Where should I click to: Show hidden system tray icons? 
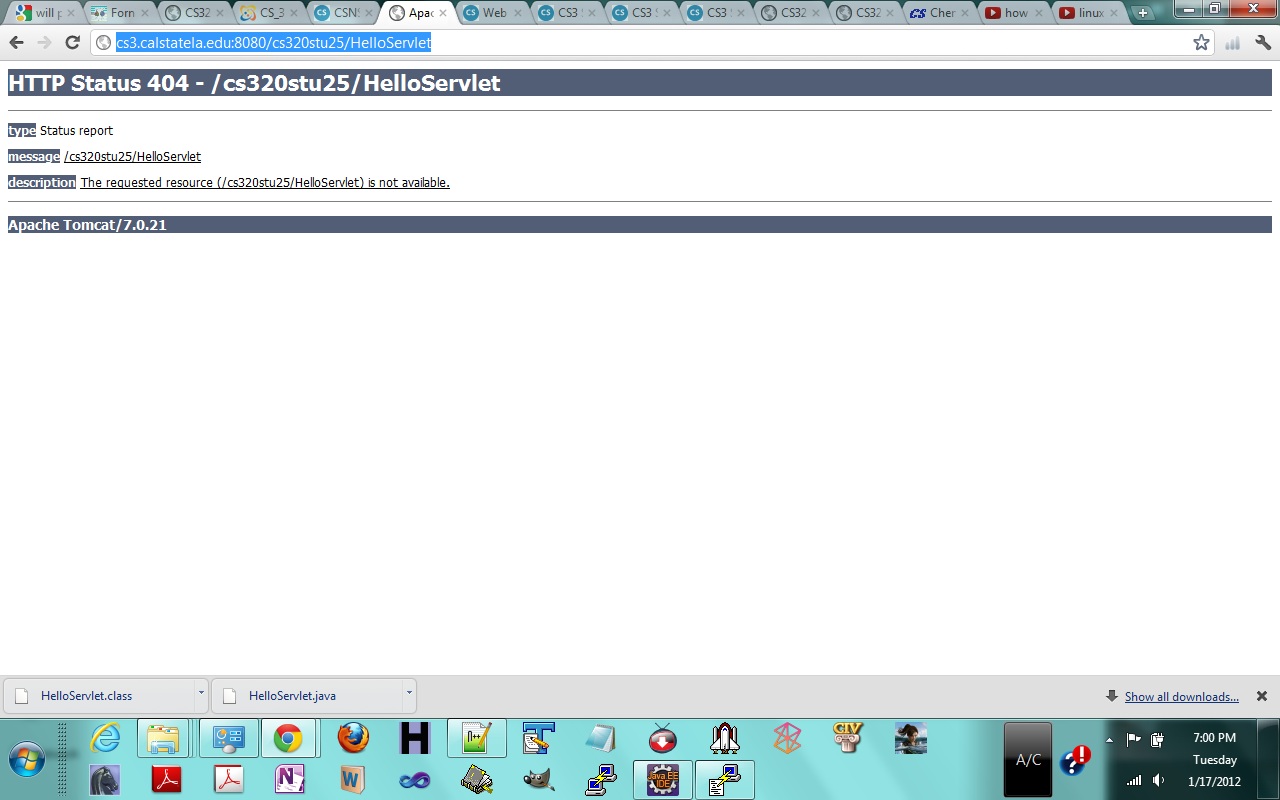click(x=1109, y=740)
